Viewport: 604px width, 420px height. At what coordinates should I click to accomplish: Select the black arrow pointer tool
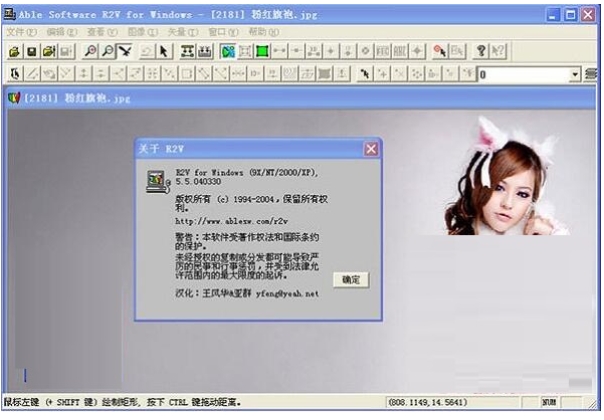pyautogui.click(x=164, y=51)
